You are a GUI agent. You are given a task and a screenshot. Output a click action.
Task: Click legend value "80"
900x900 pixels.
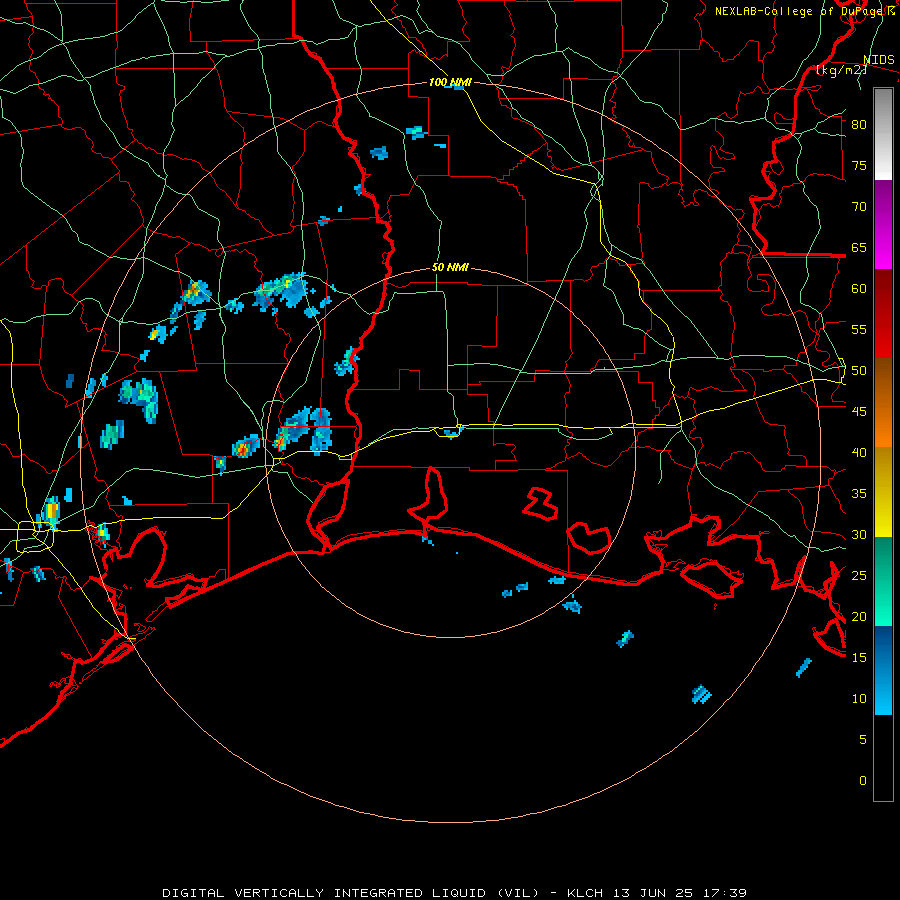(x=859, y=125)
